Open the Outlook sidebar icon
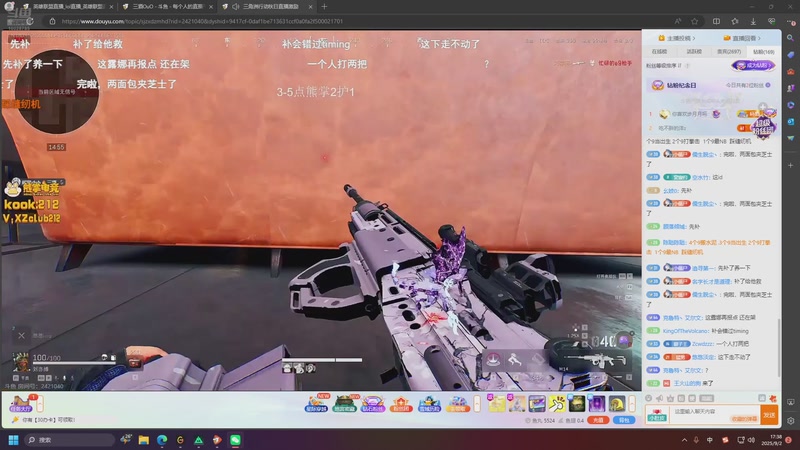This screenshot has height=450, width=800. pos(790,122)
